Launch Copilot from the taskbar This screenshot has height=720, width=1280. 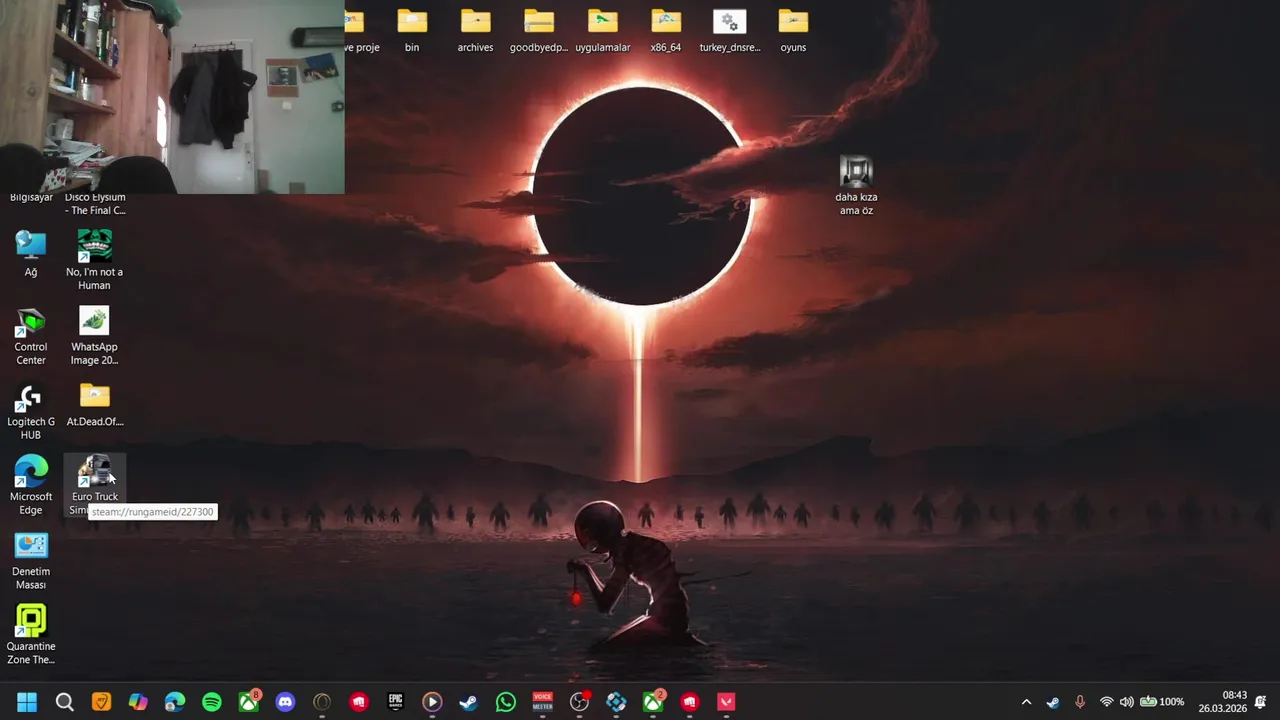point(138,702)
